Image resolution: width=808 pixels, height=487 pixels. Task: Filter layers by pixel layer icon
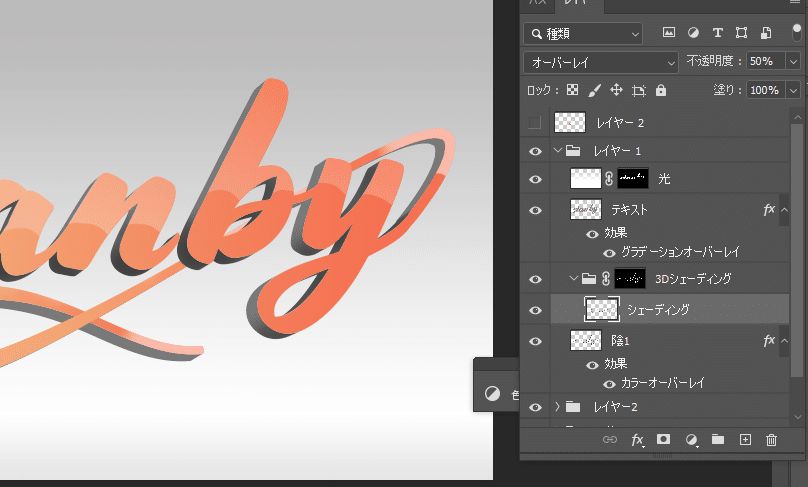pos(668,32)
